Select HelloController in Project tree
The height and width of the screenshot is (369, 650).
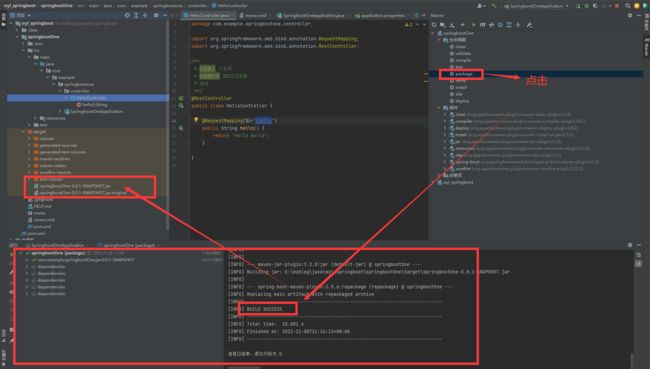point(91,98)
